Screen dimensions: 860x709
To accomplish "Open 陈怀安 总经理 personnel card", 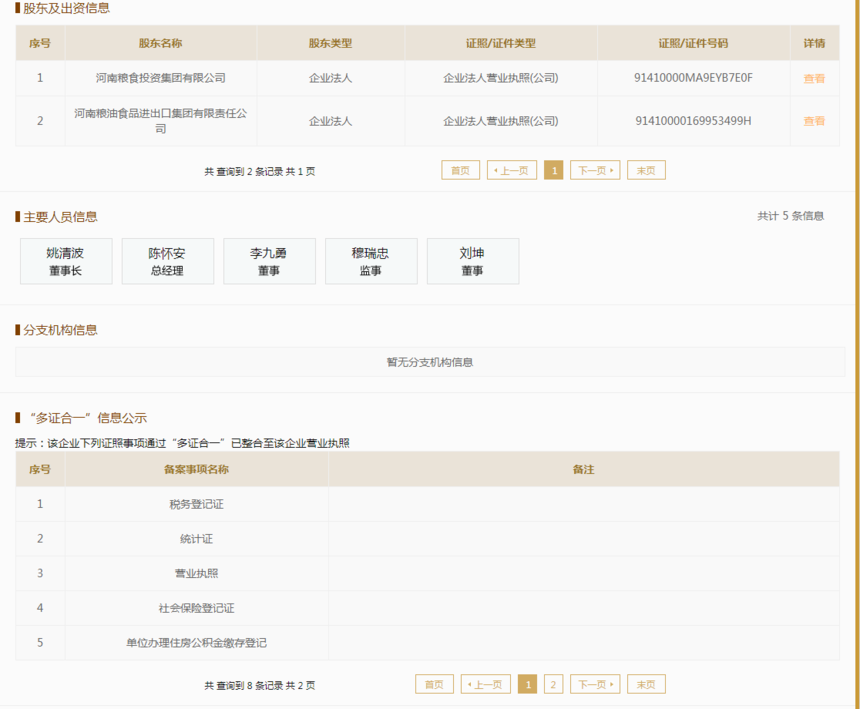I will [167, 261].
